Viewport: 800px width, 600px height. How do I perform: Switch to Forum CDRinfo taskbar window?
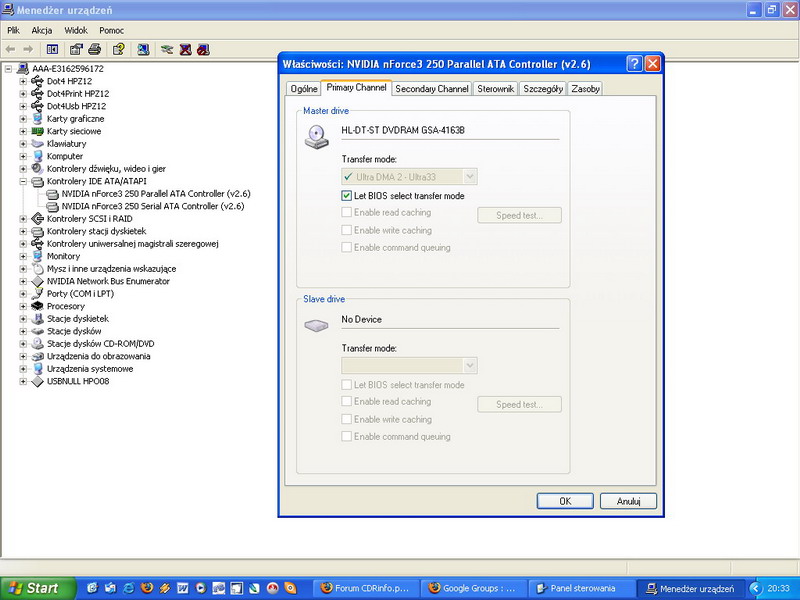tap(367, 588)
